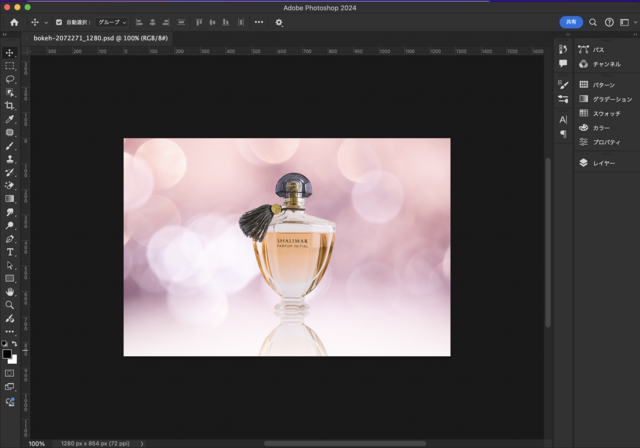The image size is (640, 448).
Task: Open options bar gear settings
Action: point(279,22)
